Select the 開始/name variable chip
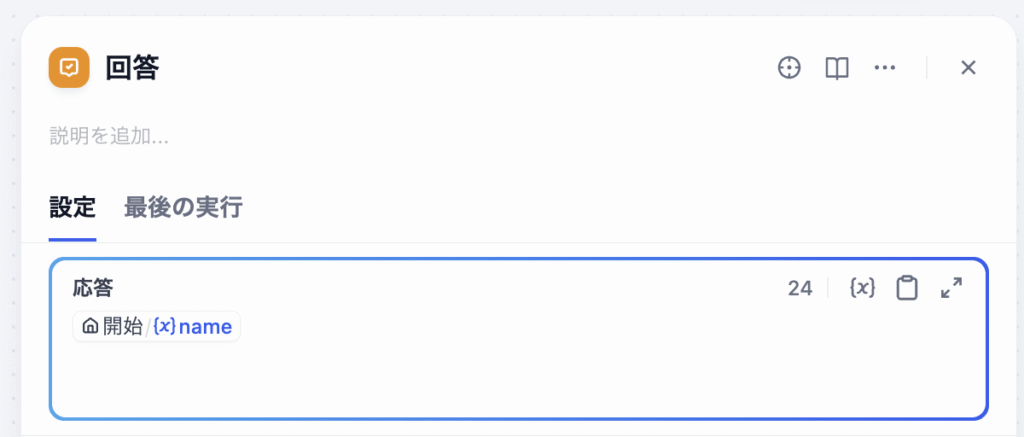This screenshot has width=1024, height=437. pos(157,326)
